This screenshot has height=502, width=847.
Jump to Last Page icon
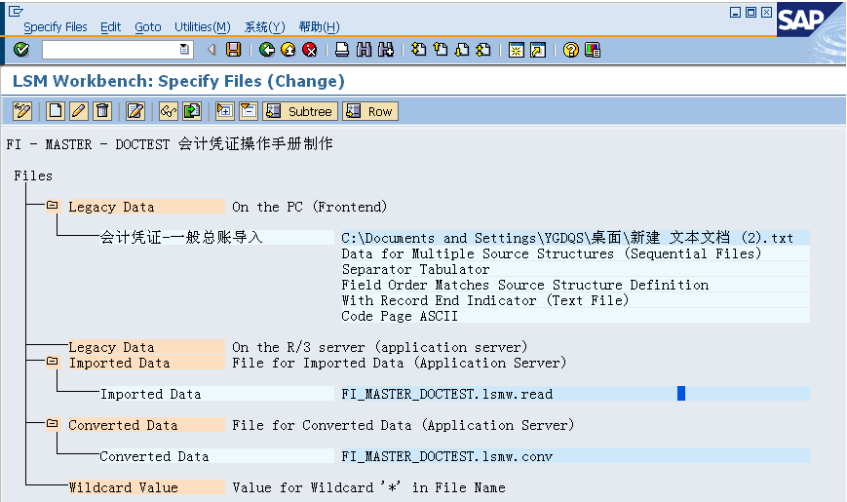point(483,50)
